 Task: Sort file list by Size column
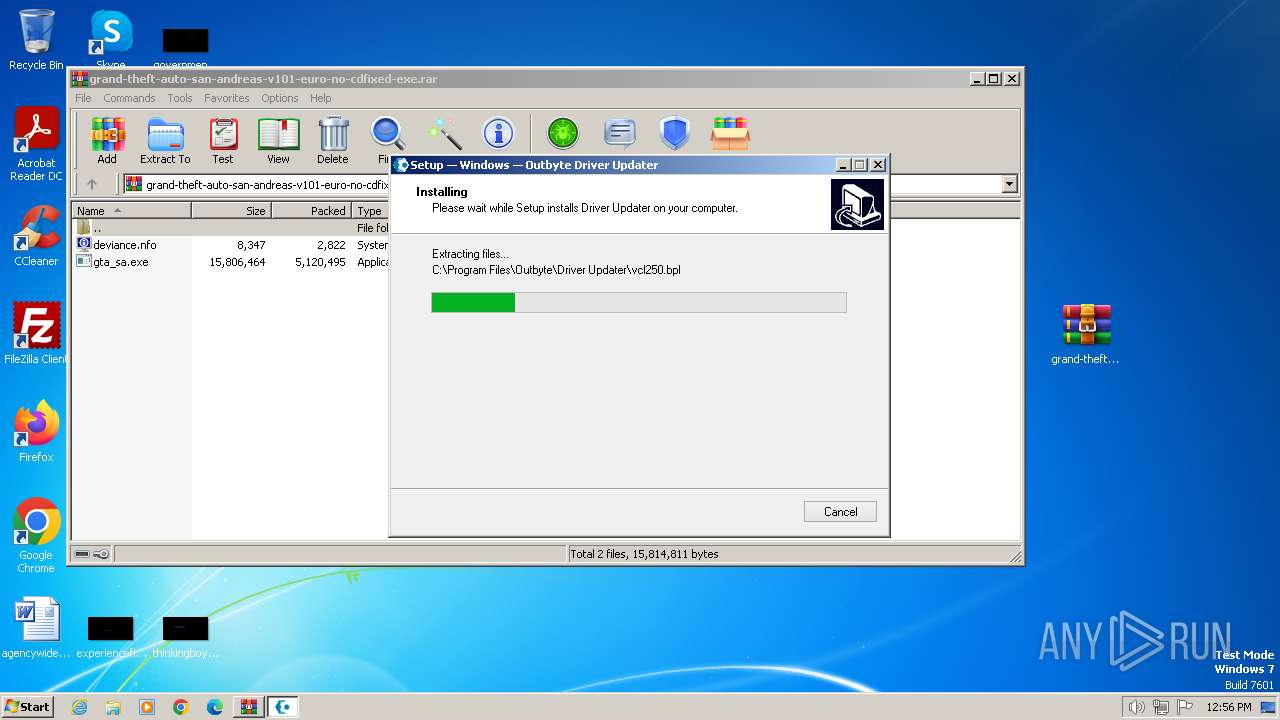click(231, 211)
